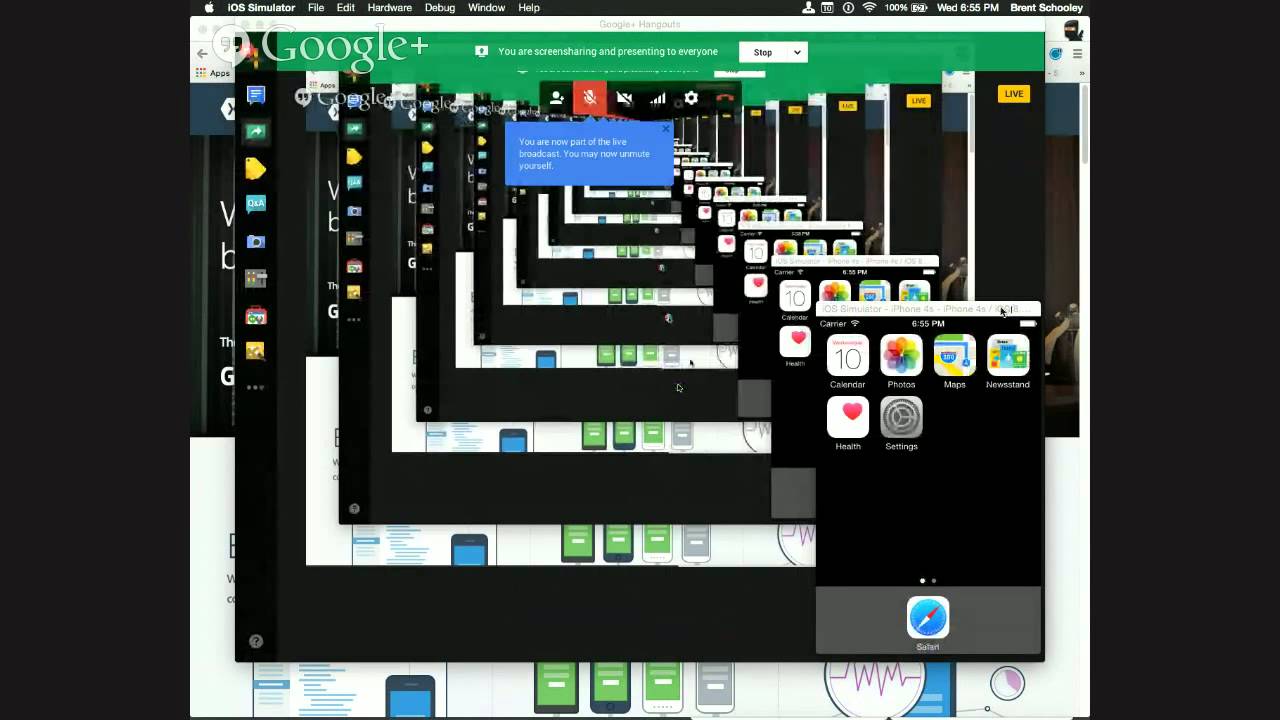Image resolution: width=1280 pixels, height=720 pixels.
Task: Open the Hangouts chat sidebar icon
Action: tap(256, 95)
